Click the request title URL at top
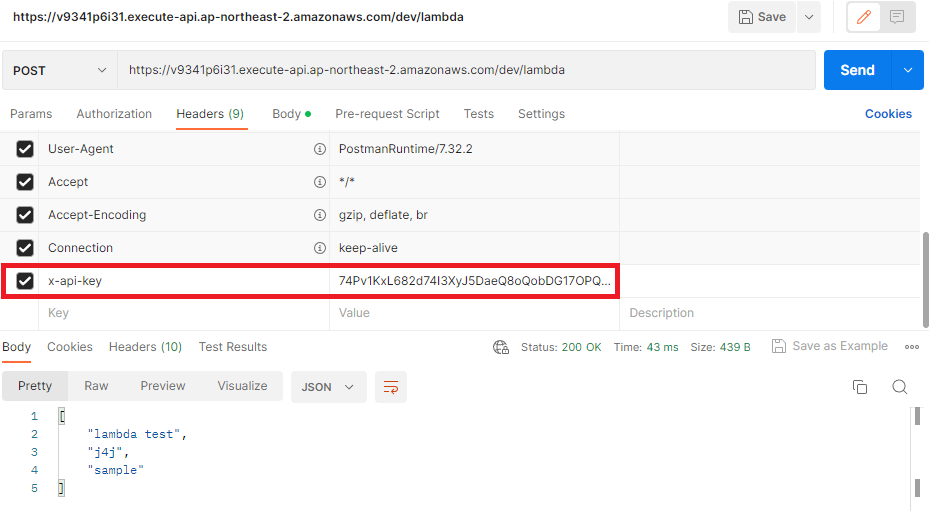Viewport: 931px width, 511px height. coord(238,17)
